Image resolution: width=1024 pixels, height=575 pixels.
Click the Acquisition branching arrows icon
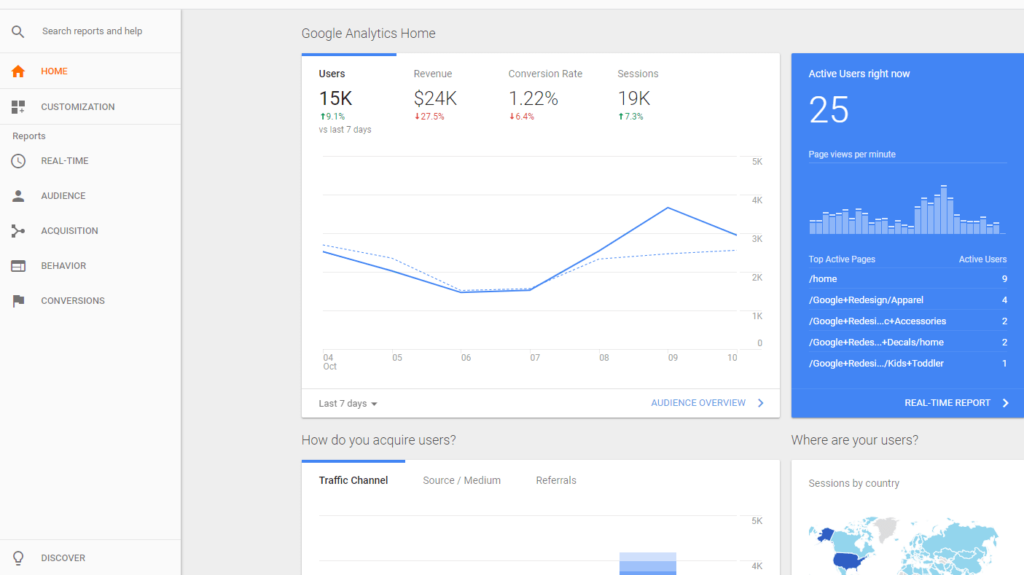coord(18,231)
